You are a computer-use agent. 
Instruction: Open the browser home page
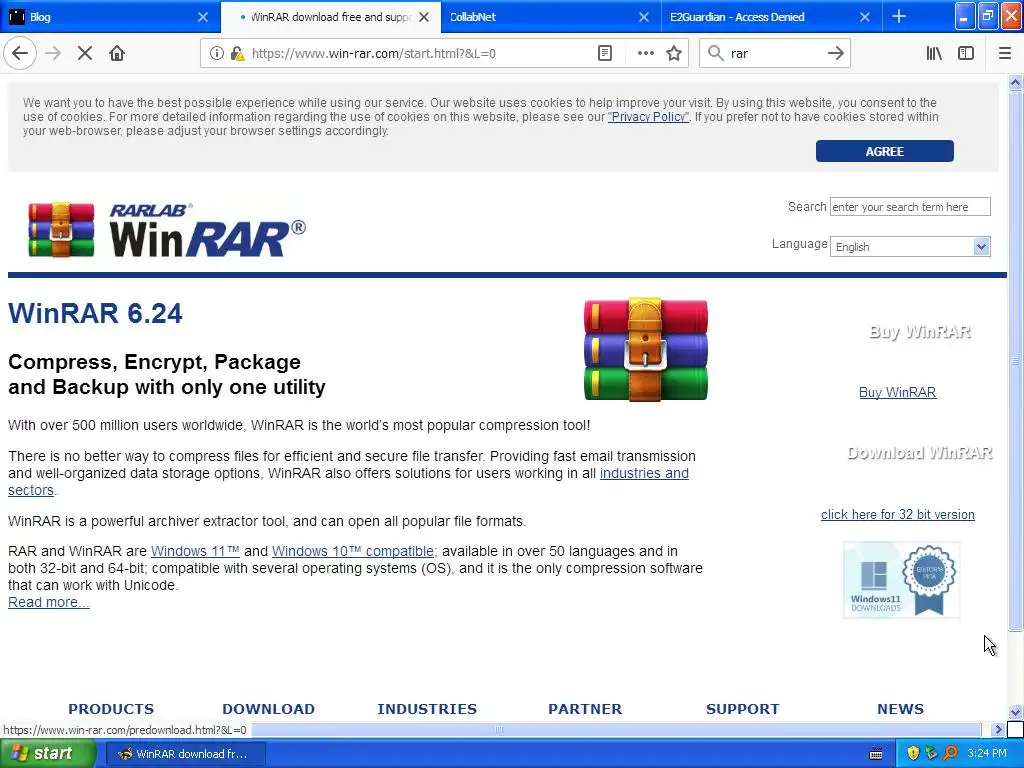point(117,54)
